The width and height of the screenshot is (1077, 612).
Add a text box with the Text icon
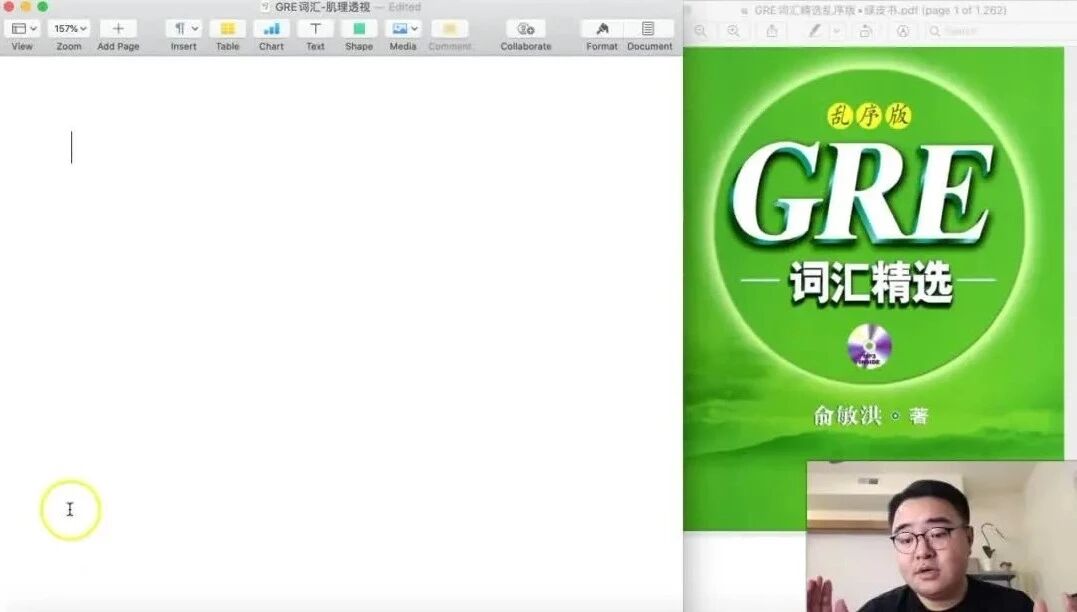coord(315,29)
